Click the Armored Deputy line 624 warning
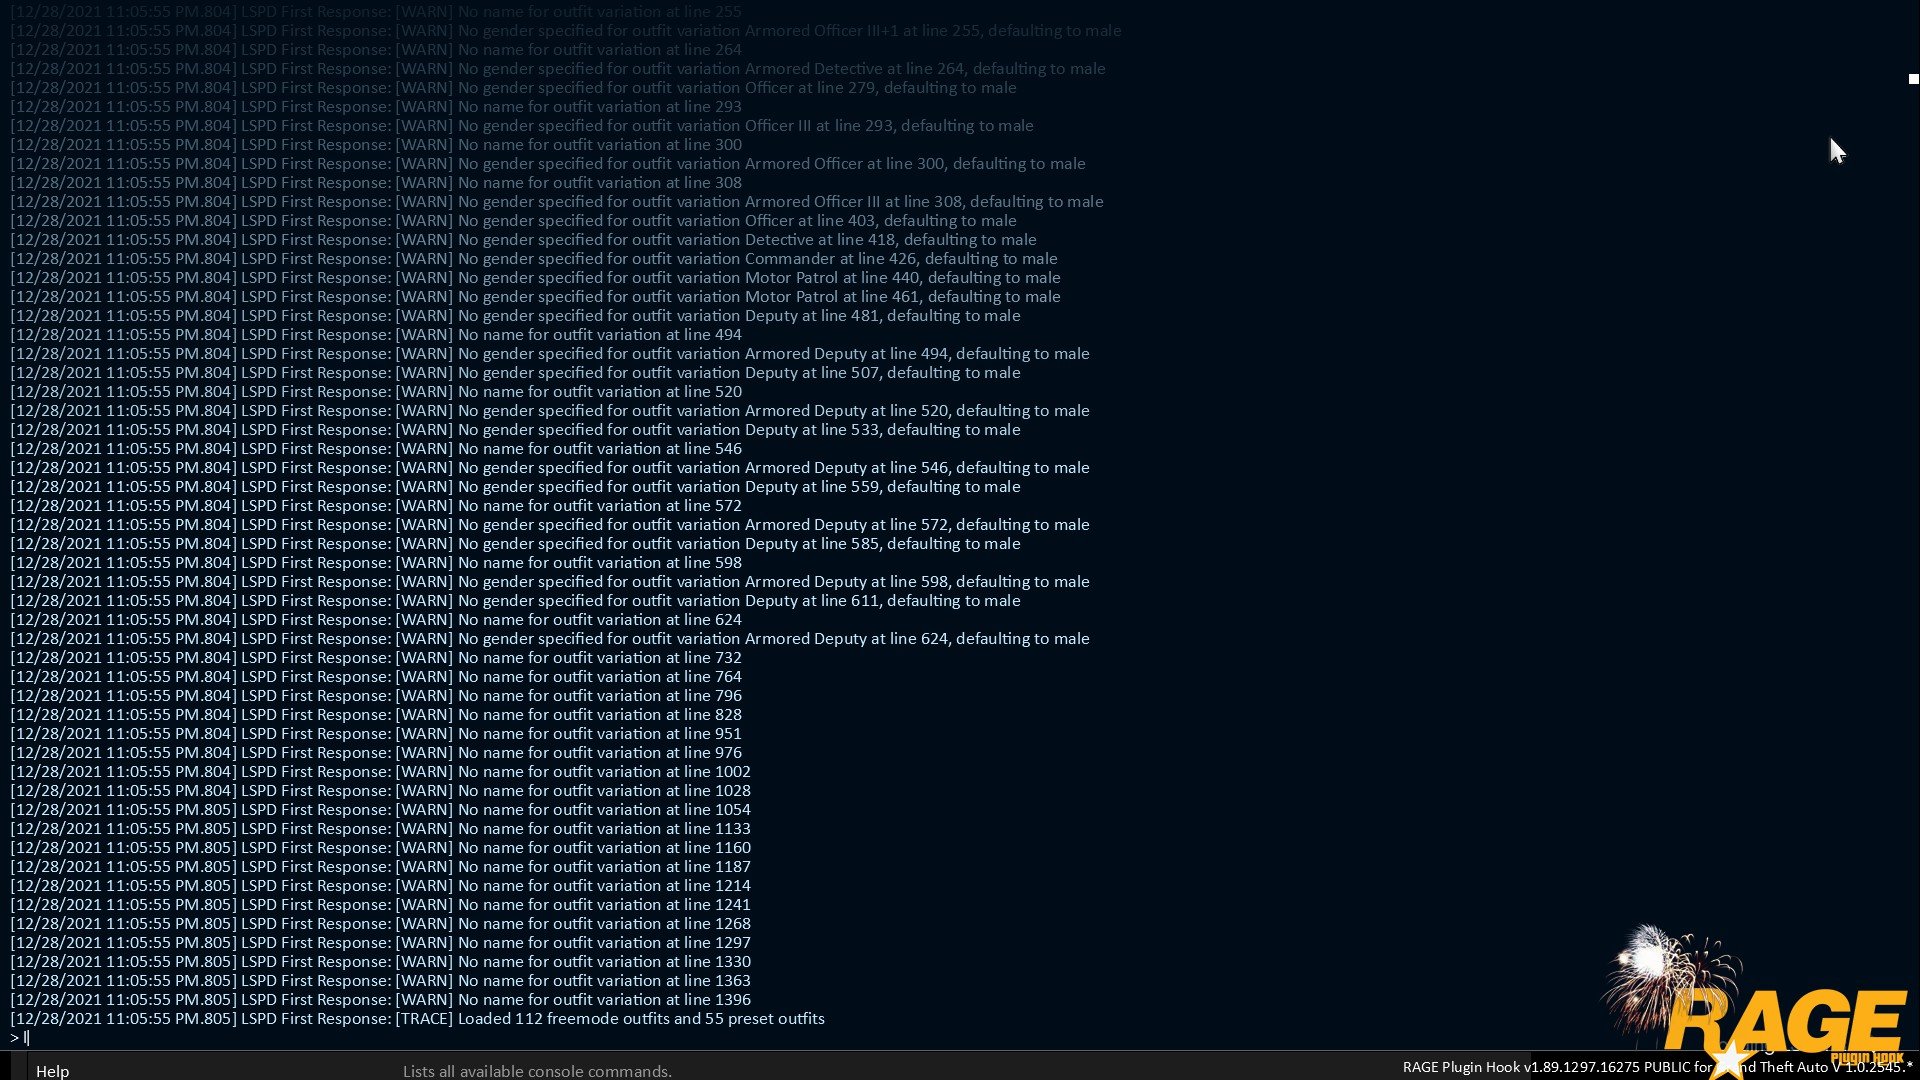 point(549,639)
